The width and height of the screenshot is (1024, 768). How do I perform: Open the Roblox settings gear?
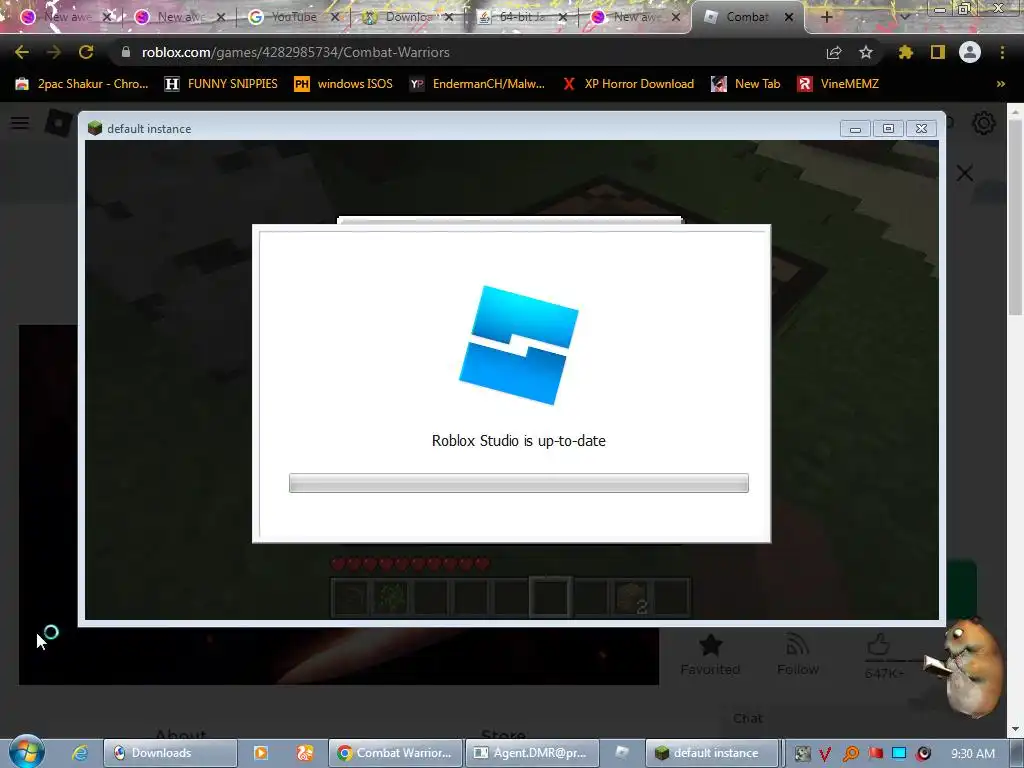coord(984,123)
